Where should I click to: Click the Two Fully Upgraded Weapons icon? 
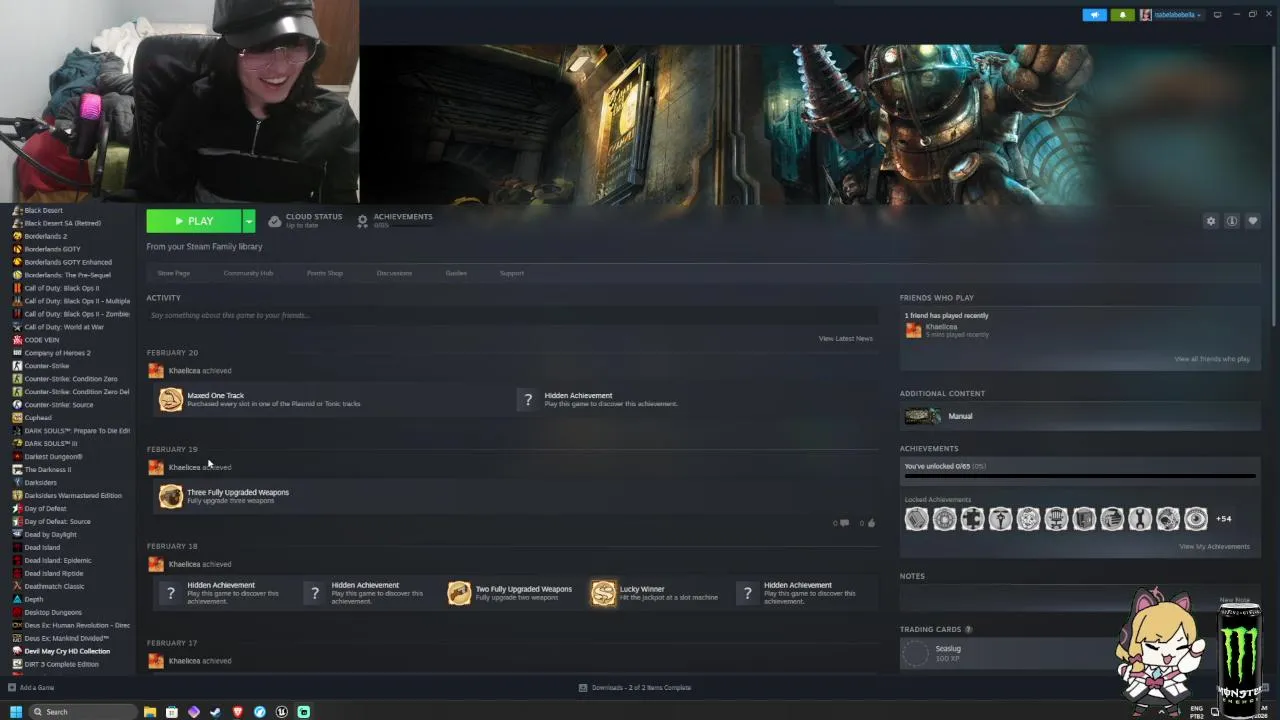coord(459,593)
